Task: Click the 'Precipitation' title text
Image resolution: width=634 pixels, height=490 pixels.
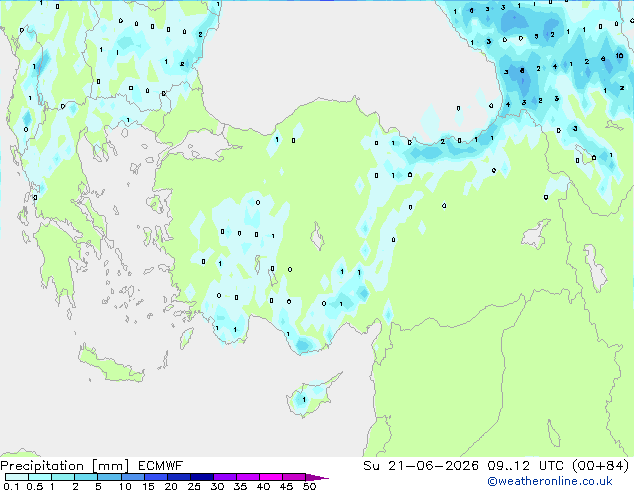Action: coord(42,466)
